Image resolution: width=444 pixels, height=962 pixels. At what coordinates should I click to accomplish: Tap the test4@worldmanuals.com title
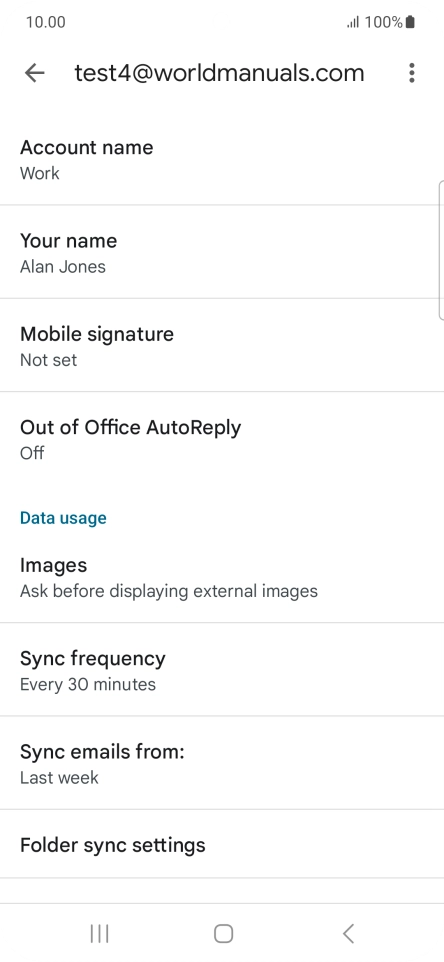pos(220,73)
